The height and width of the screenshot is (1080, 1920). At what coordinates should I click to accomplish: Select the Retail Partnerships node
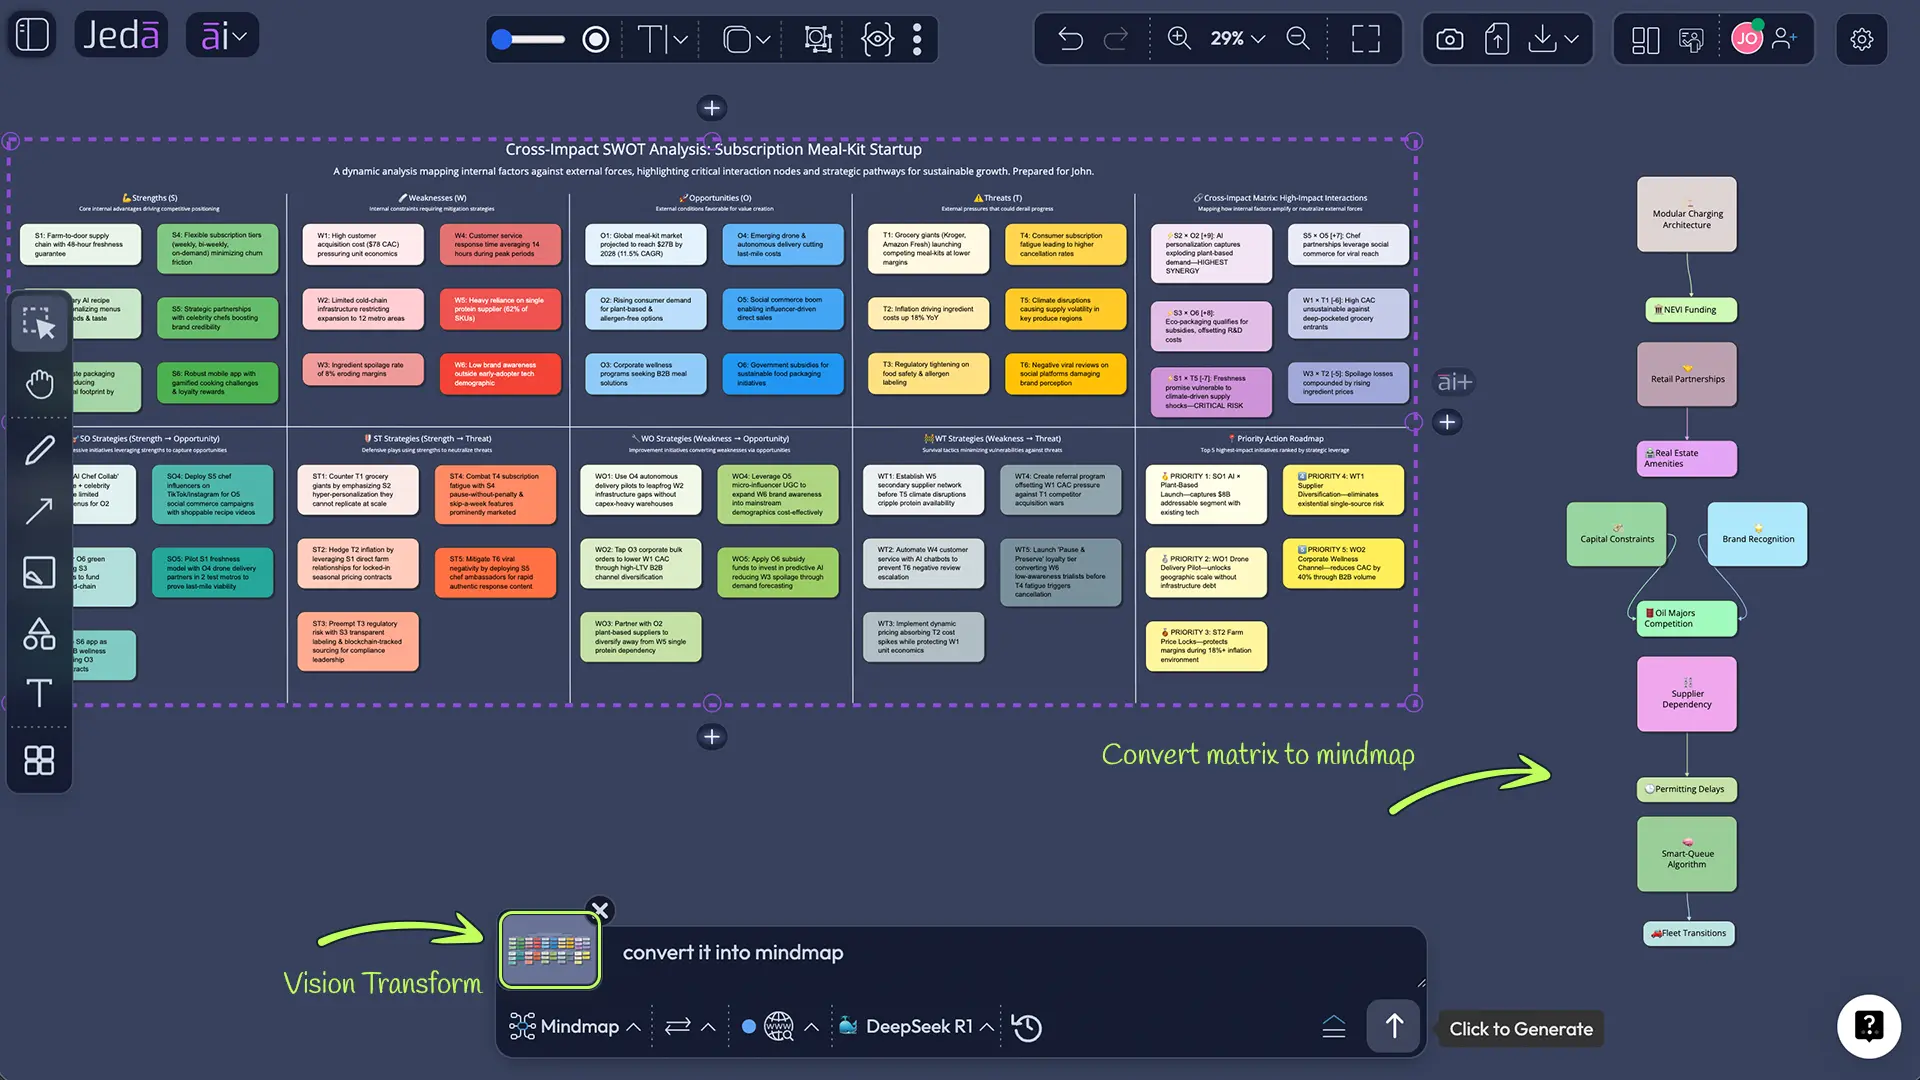1687,374
